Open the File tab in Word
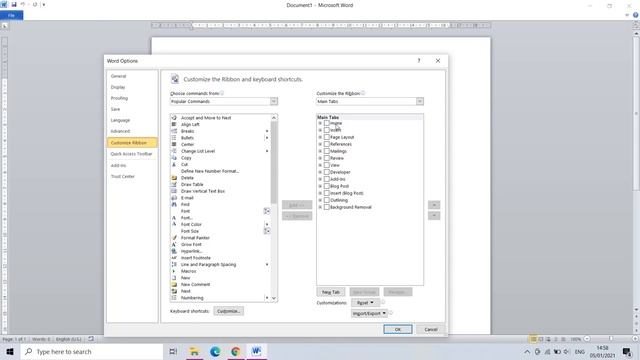Image resolution: width=640 pixels, height=360 pixels. point(11,15)
